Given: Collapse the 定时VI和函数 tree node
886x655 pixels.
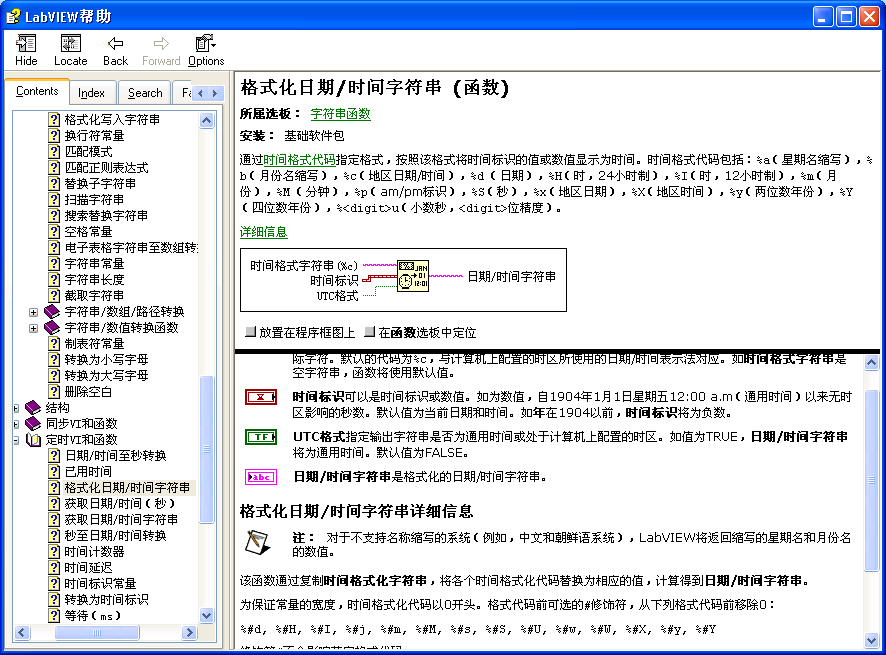Looking at the screenshot, I should click(x=17, y=440).
